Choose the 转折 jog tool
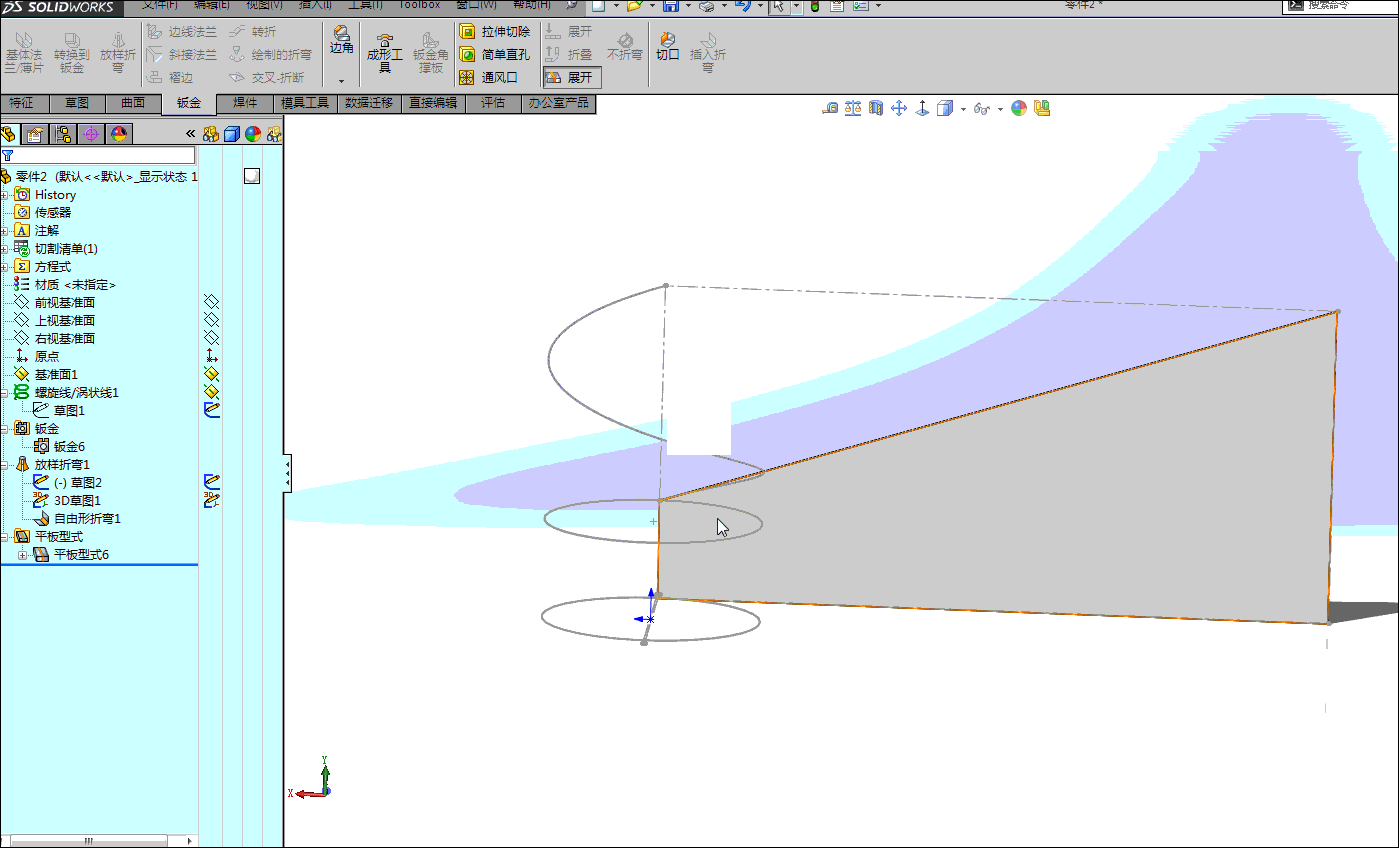The width and height of the screenshot is (1399, 848). (252, 32)
